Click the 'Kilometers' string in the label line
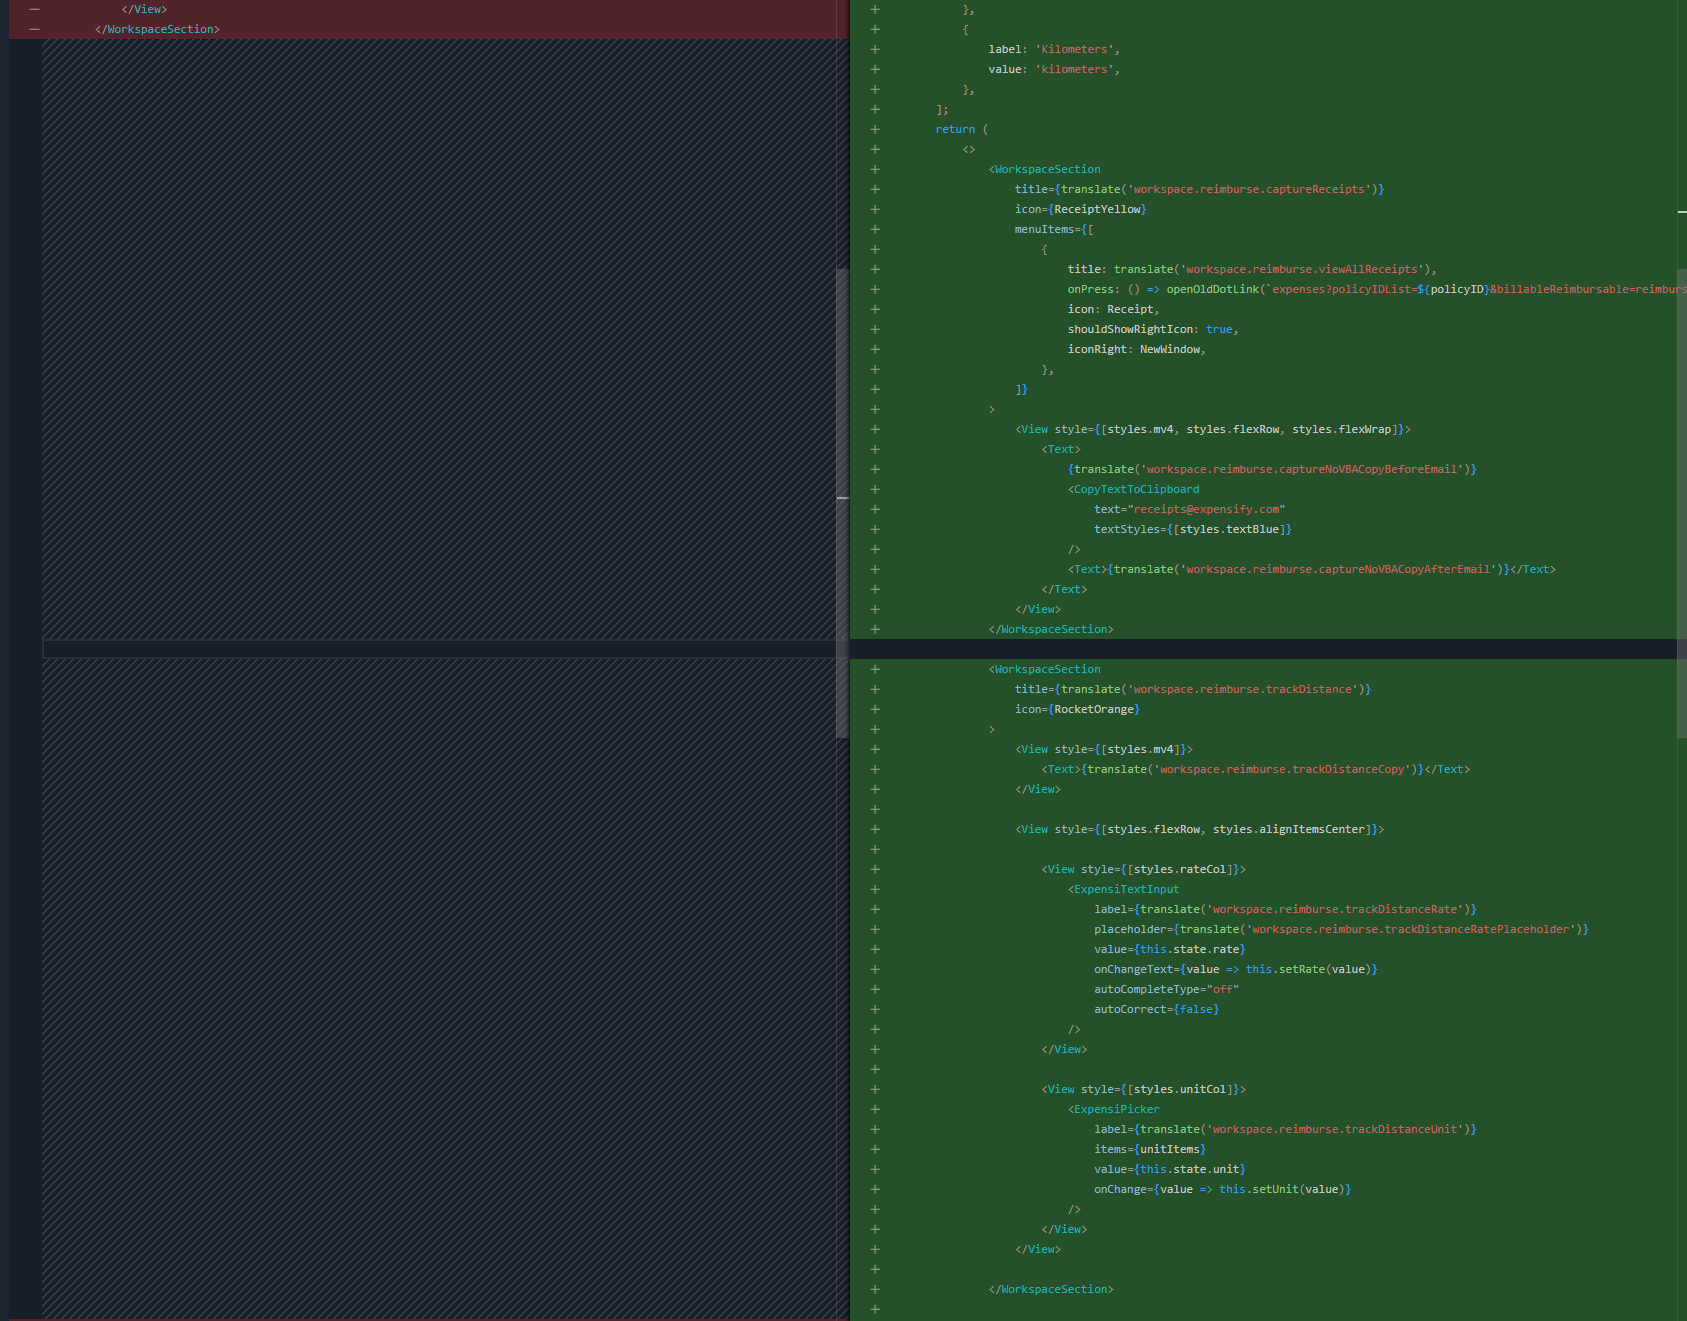1687x1321 pixels. [1074, 49]
